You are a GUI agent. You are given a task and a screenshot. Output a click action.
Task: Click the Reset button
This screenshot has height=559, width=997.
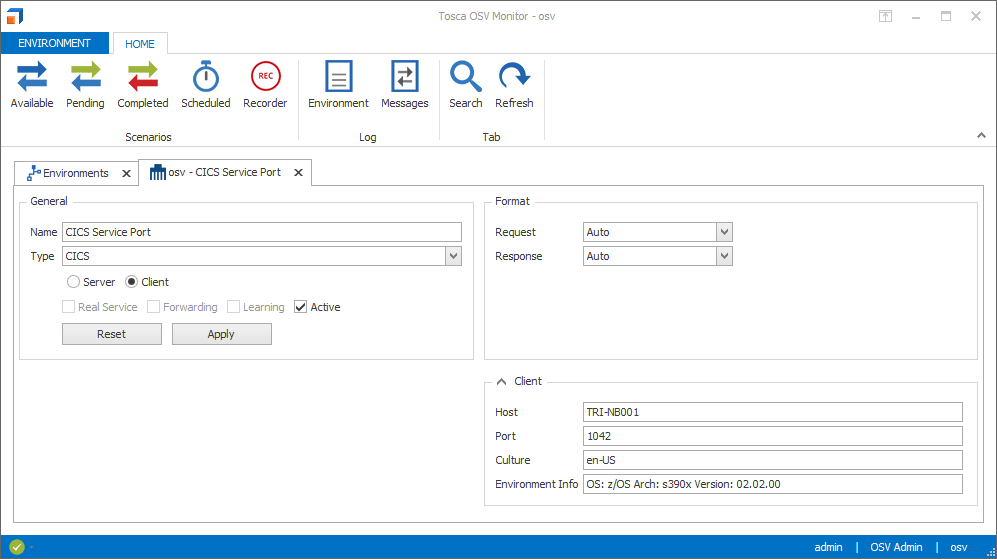pos(112,334)
